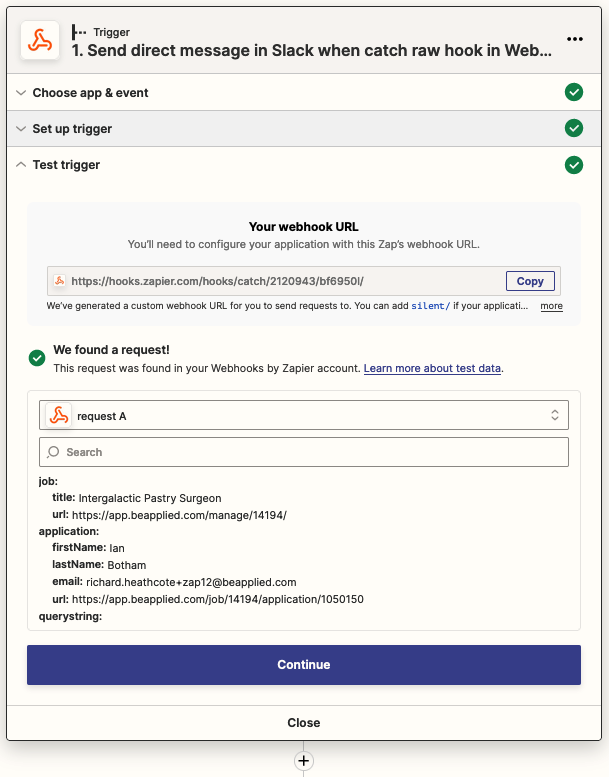Expand the Set up trigger section
Screen dimensions: 609x777
(x=72, y=129)
